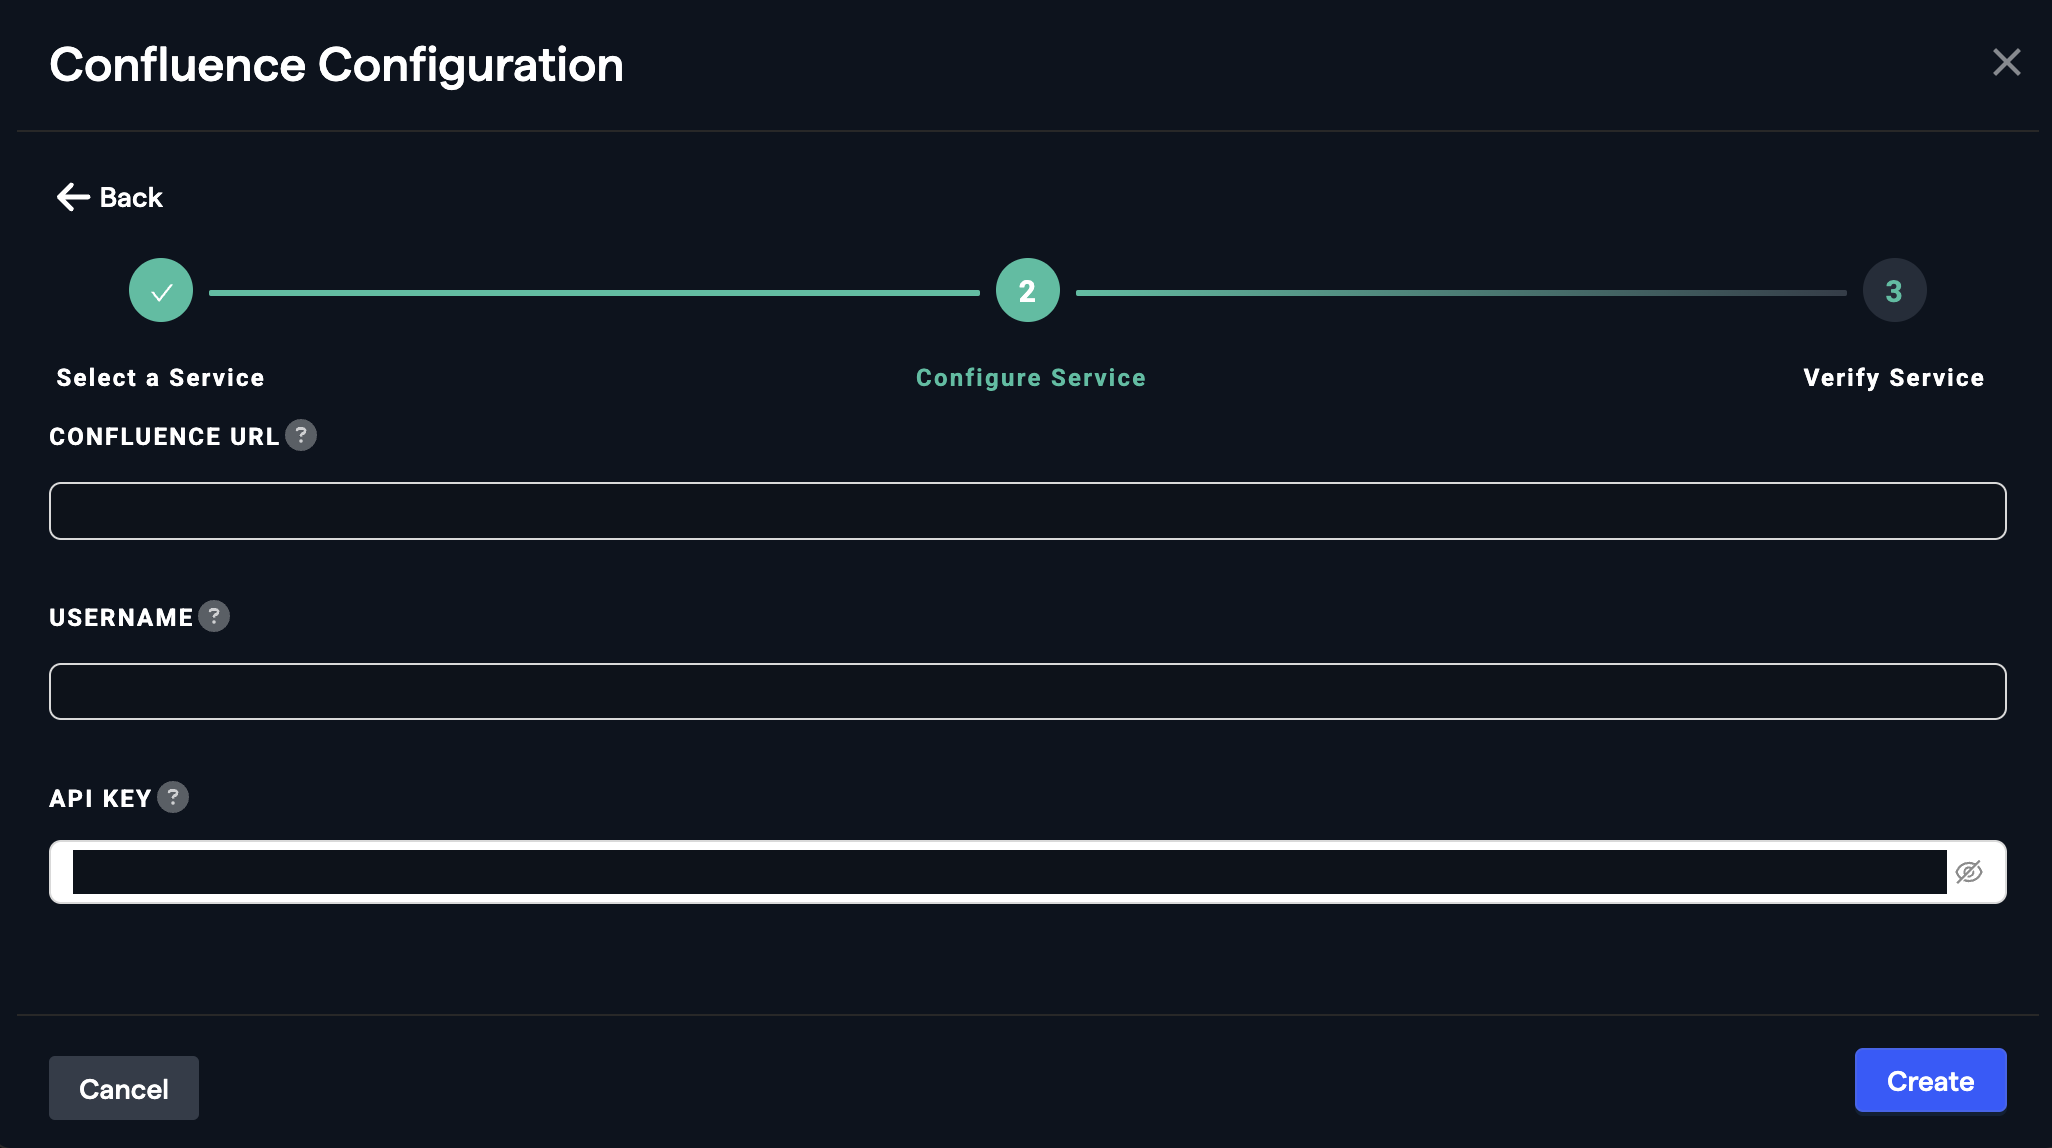Open the Username help tooltip
Screen dimensions: 2052x1148
click(x=214, y=616)
